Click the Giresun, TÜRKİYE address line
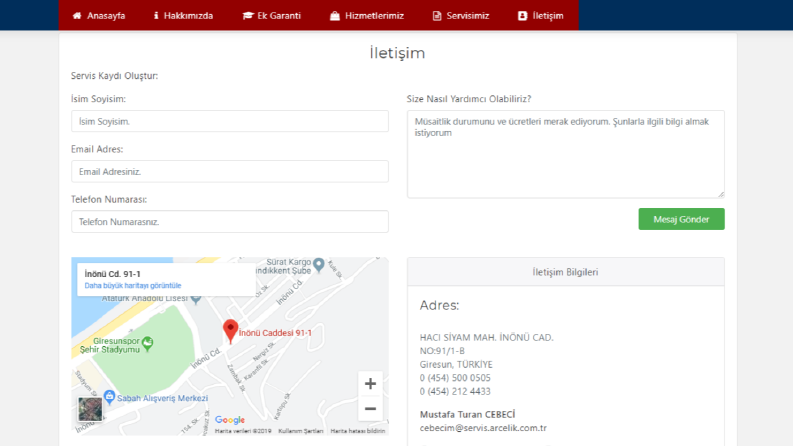Screen dimensions: 793x446 (x=456, y=364)
